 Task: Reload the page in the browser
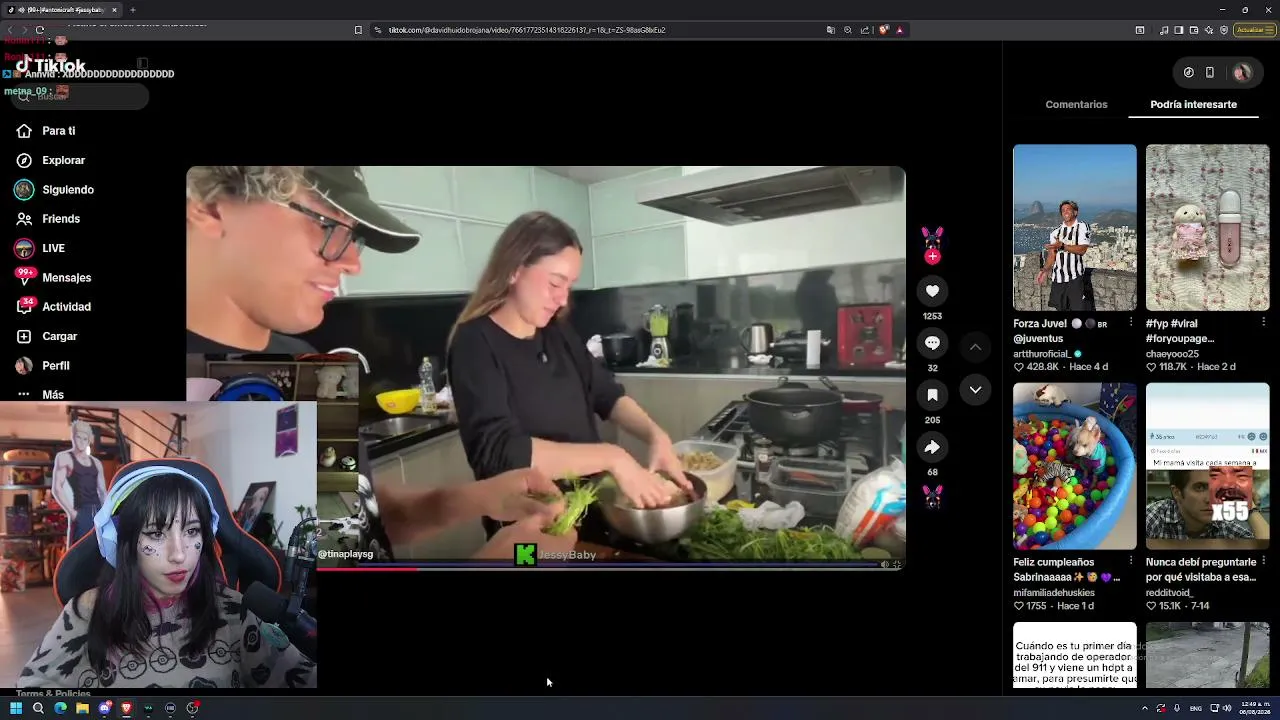[40, 30]
